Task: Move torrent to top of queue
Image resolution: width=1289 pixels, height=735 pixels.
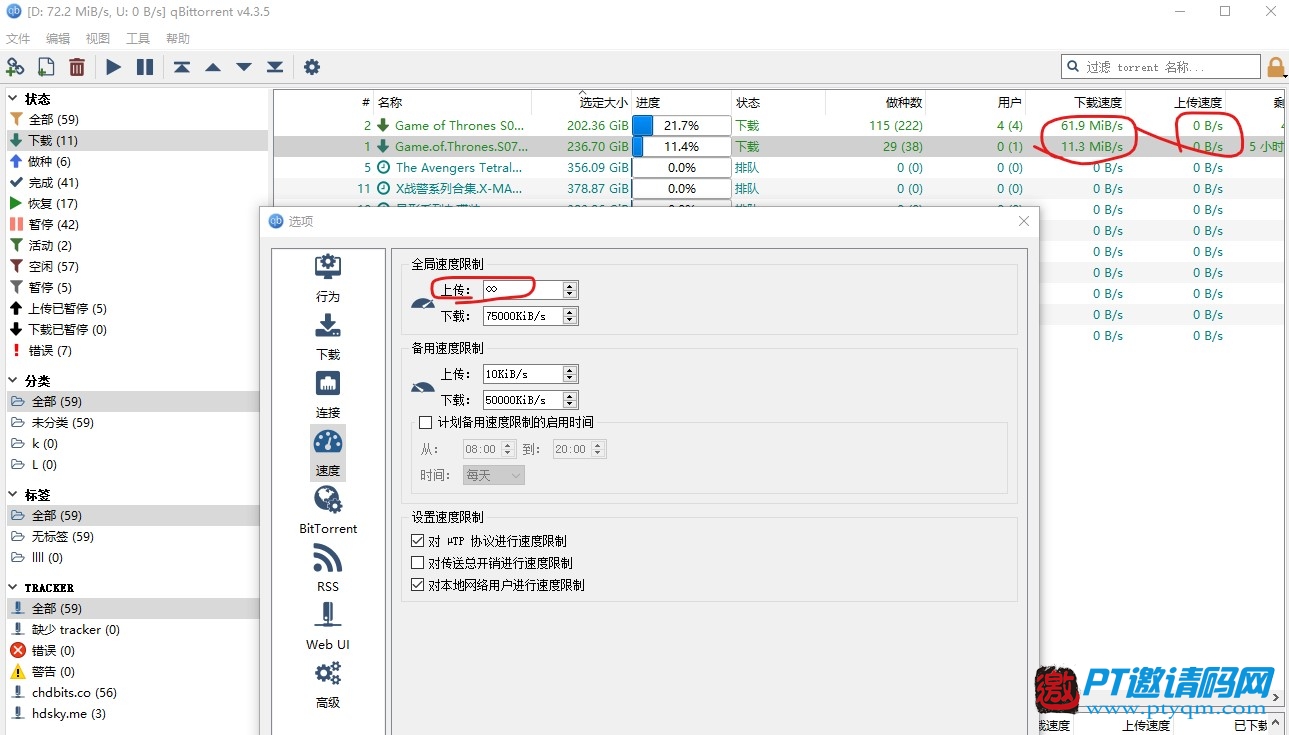Action: tap(182, 67)
